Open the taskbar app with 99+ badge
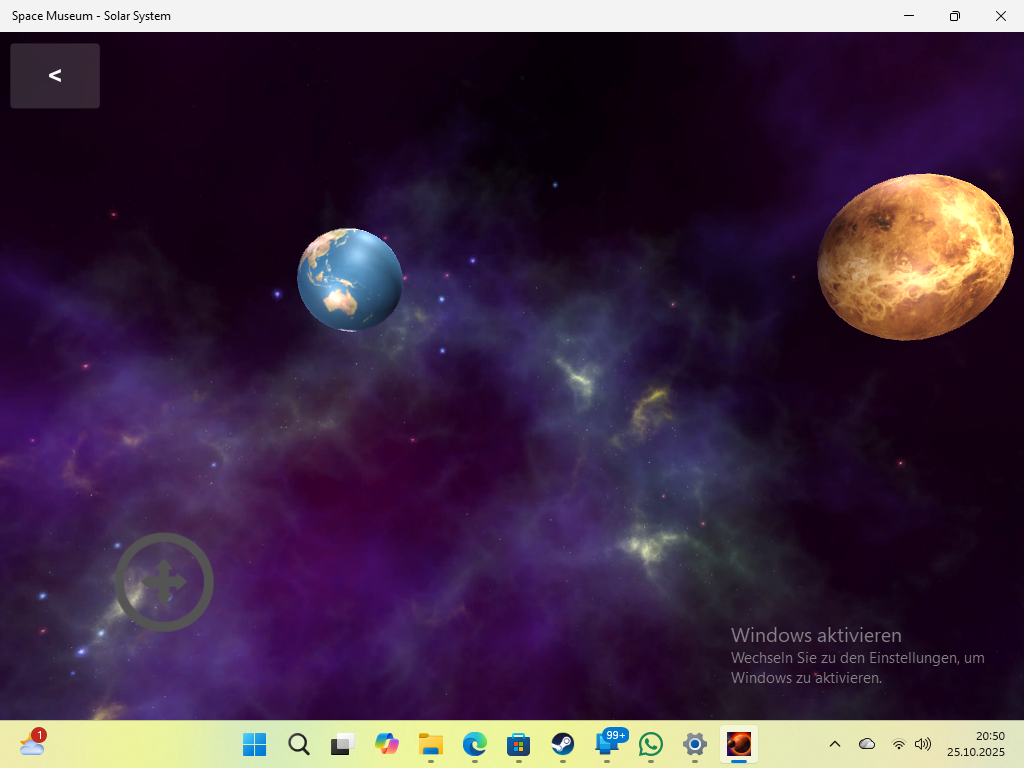This screenshot has width=1024, height=768. pyautogui.click(x=607, y=744)
